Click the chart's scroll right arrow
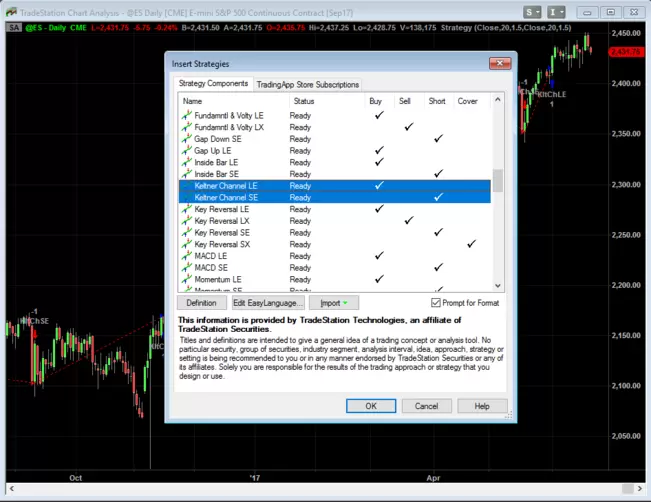Screen dimensions: 651x502 (x=640, y=488)
